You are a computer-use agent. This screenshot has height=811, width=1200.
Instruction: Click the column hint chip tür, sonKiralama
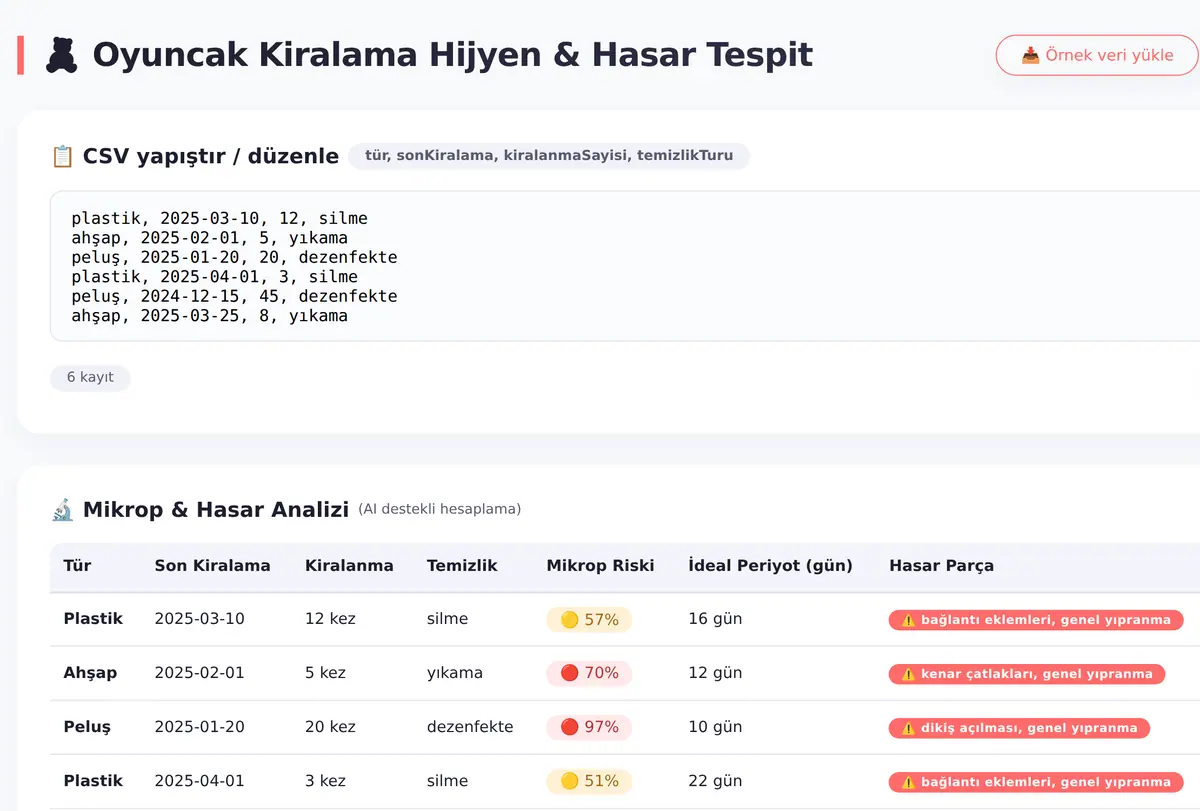[x=549, y=156]
